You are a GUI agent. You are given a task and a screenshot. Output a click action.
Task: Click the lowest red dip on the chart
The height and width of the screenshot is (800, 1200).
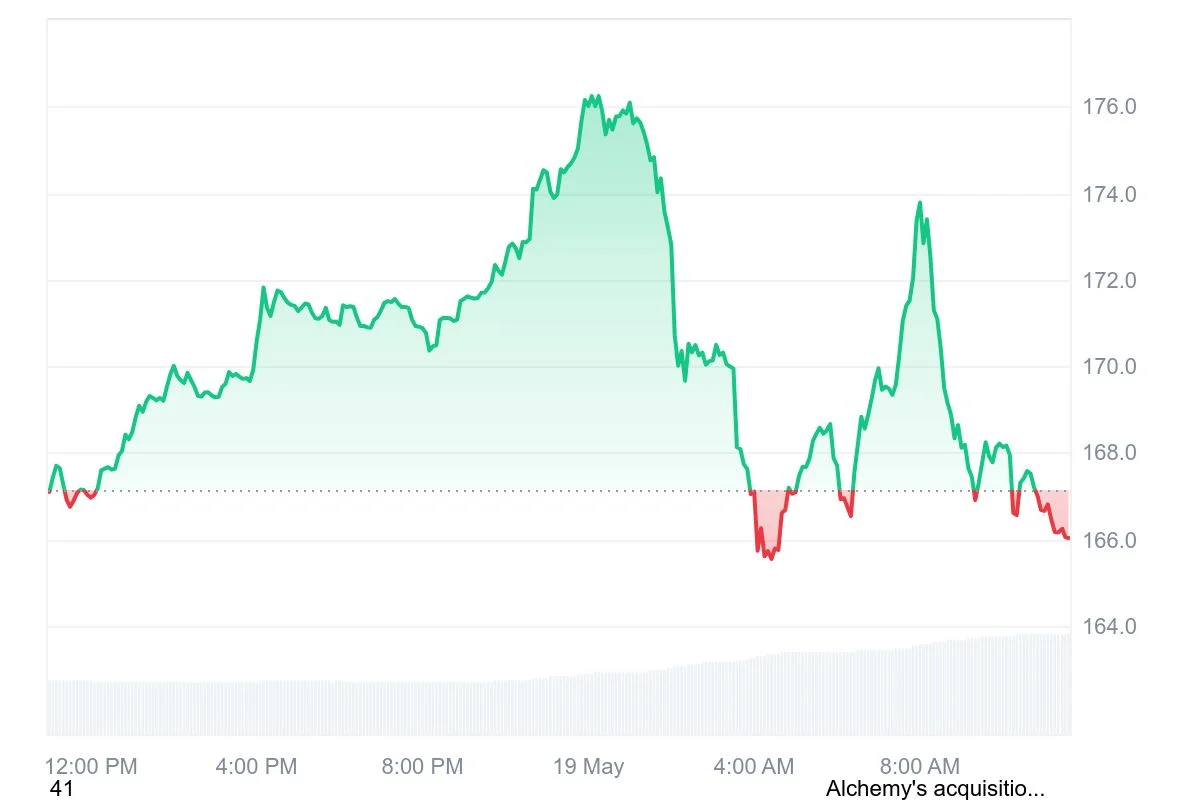[x=770, y=557]
